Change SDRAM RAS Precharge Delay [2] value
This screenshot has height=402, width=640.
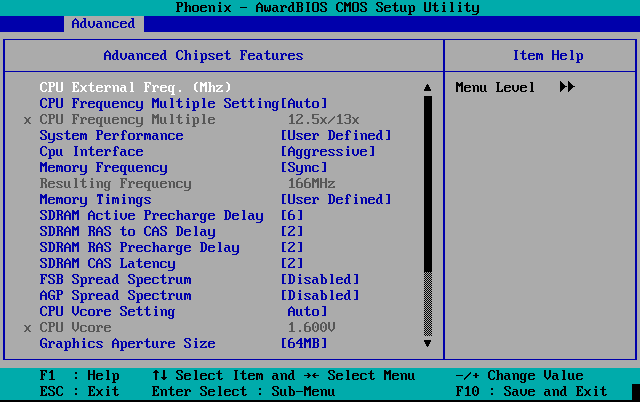pyautogui.click(x=292, y=247)
